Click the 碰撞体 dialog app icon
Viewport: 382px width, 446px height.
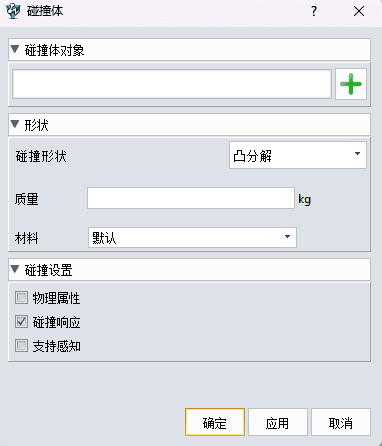pos(13,11)
